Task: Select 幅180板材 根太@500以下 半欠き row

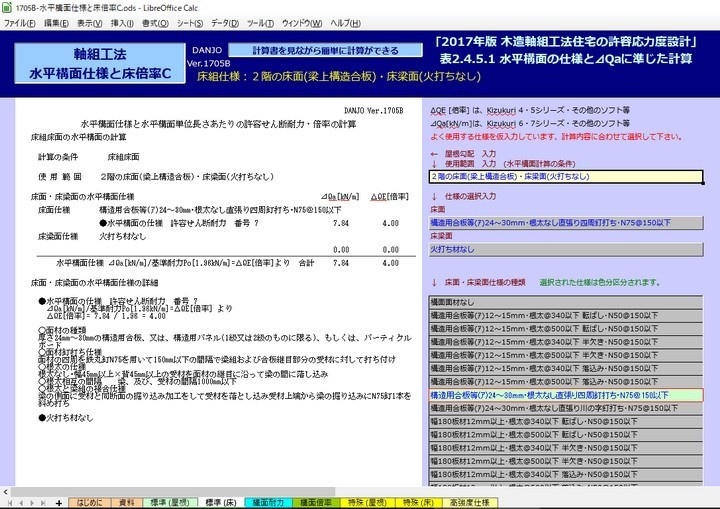Action: tap(566, 461)
